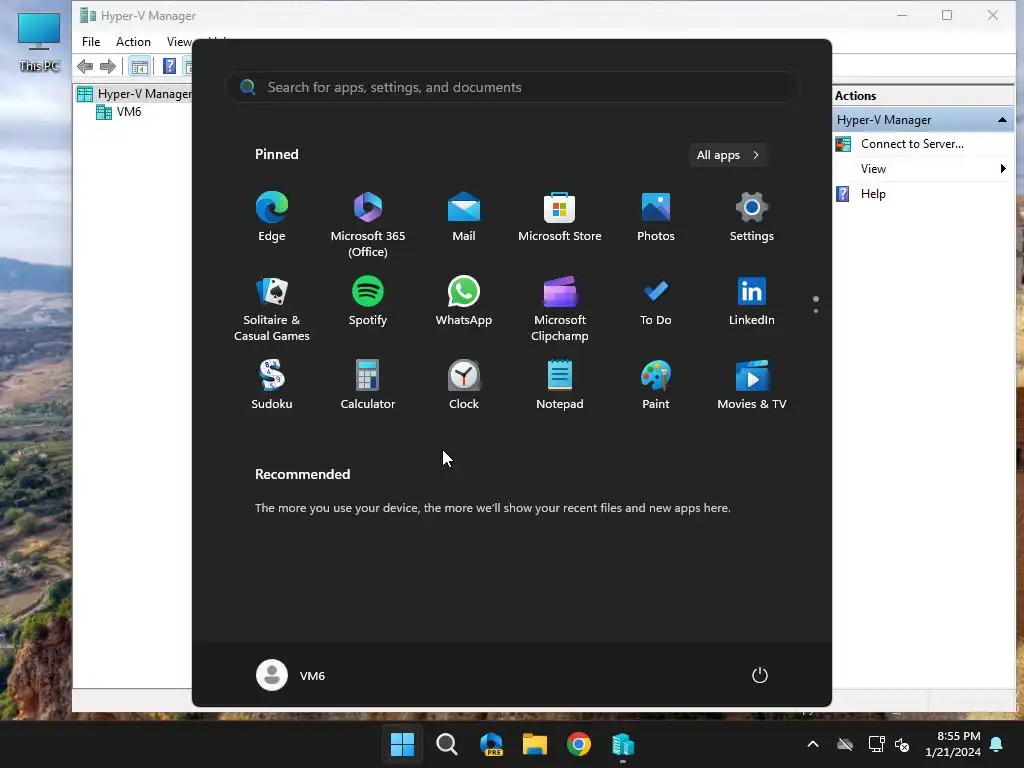Click Forward arrow in Hyper-V Manager toolbar

coord(108,66)
